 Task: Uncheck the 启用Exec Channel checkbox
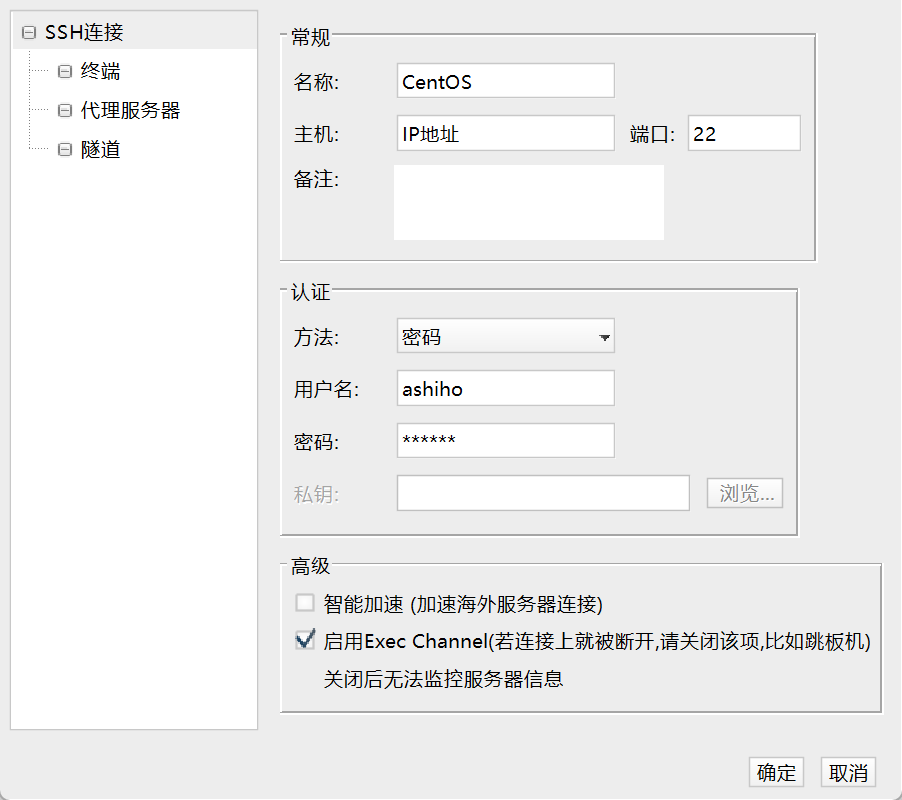coord(305,640)
